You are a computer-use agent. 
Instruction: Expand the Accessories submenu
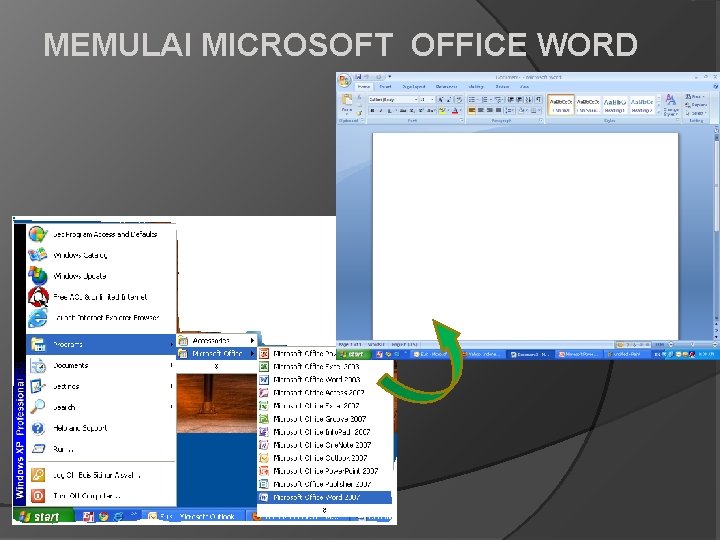tap(217, 340)
